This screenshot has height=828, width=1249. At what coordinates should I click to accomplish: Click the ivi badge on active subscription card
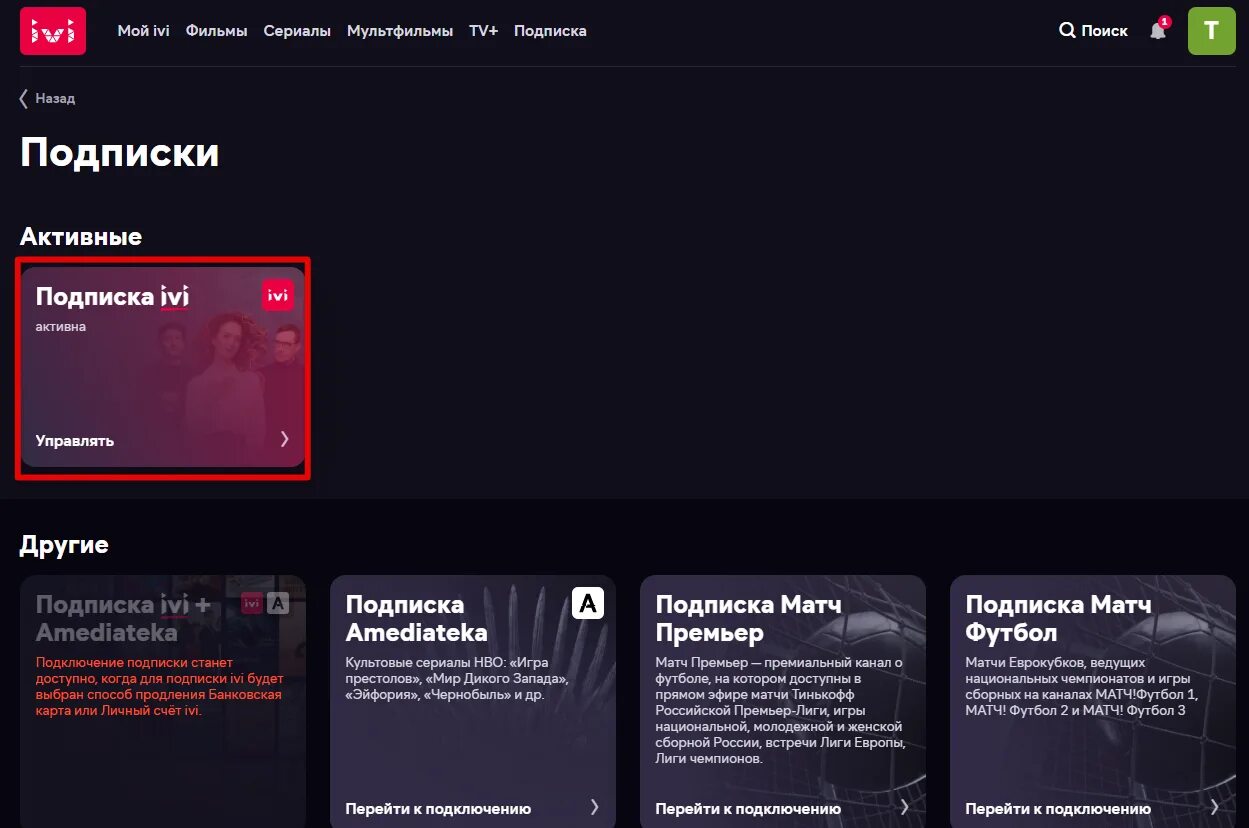(278, 295)
